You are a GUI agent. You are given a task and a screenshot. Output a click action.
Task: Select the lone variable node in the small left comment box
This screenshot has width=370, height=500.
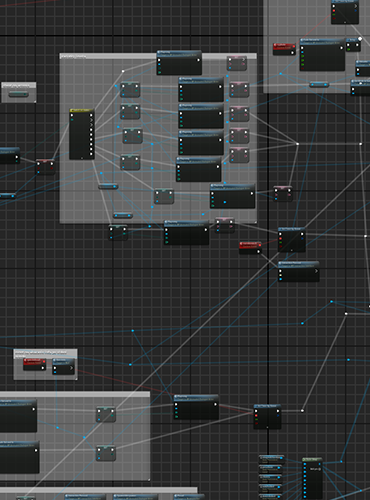(x=18, y=94)
